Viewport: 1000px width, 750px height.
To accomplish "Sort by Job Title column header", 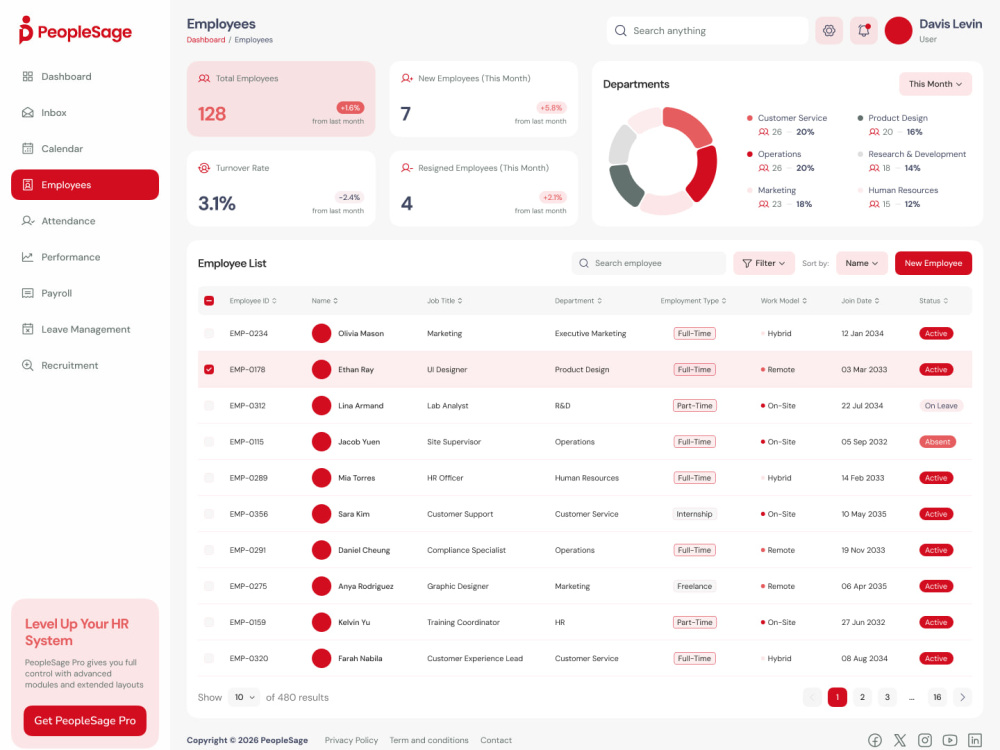I will pos(445,301).
